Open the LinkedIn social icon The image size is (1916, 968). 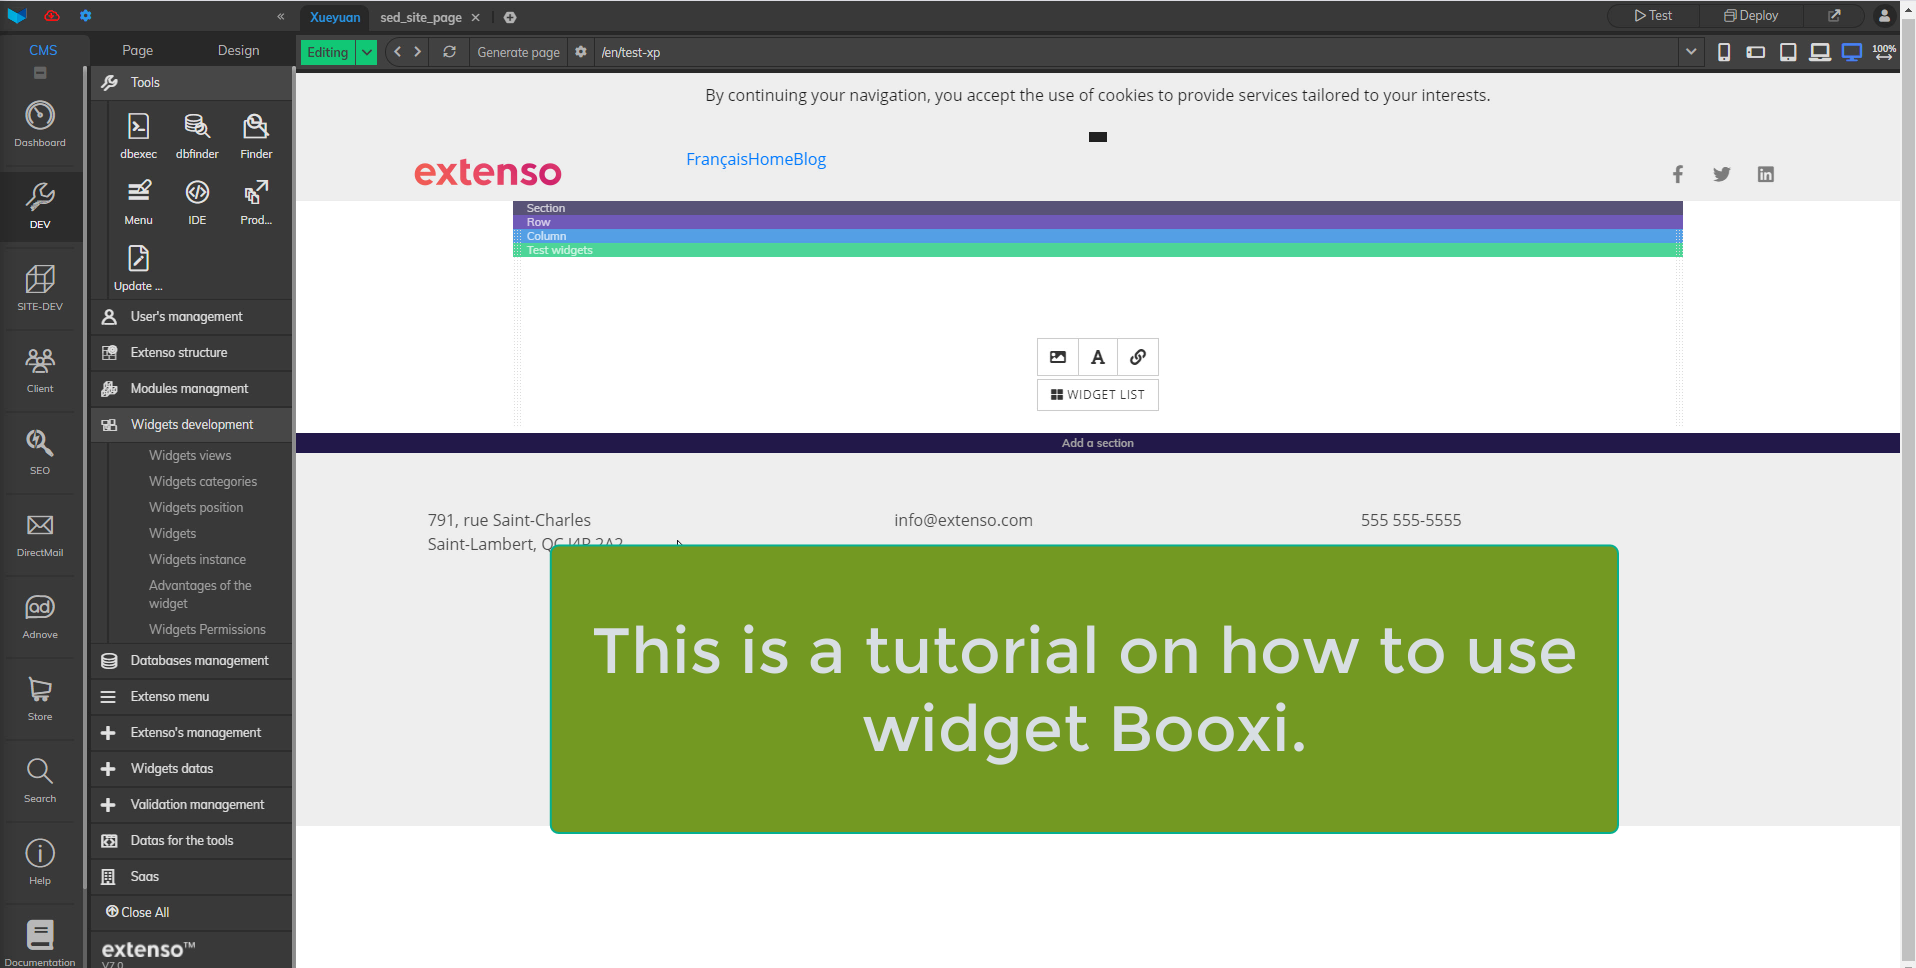pyautogui.click(x=1766, y=174)
